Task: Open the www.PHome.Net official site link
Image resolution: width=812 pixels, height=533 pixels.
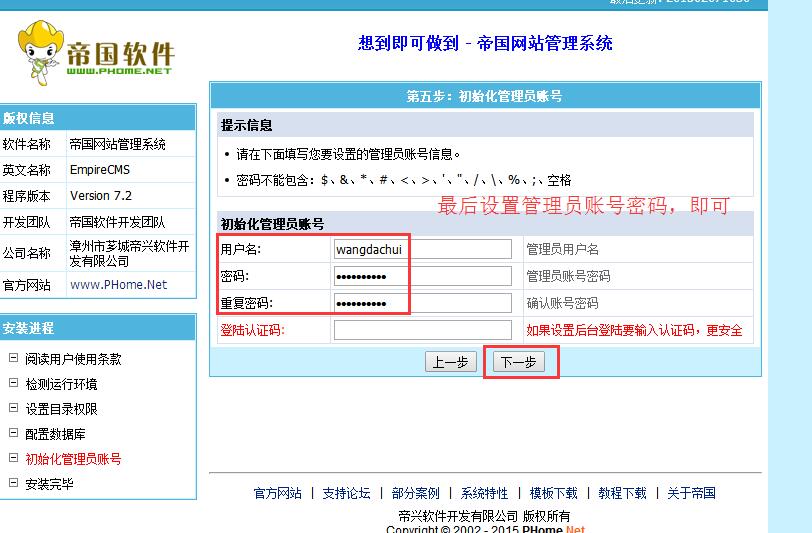Action: pos(119,285)
